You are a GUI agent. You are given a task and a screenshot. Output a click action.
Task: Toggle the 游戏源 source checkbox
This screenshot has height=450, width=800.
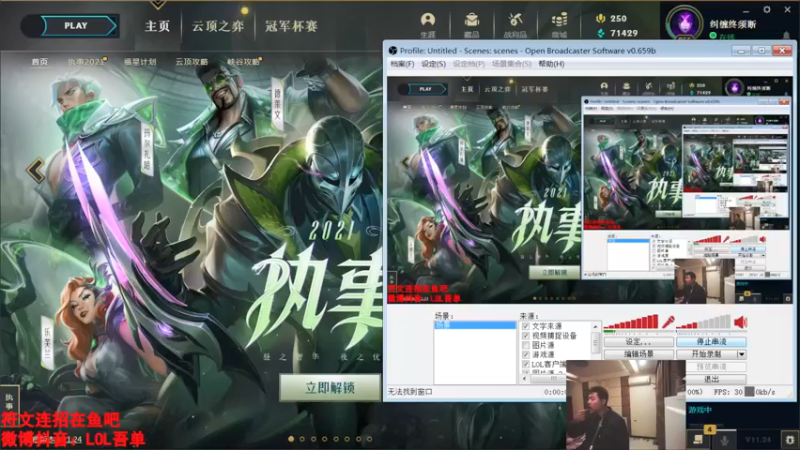(x=526, y=355)
